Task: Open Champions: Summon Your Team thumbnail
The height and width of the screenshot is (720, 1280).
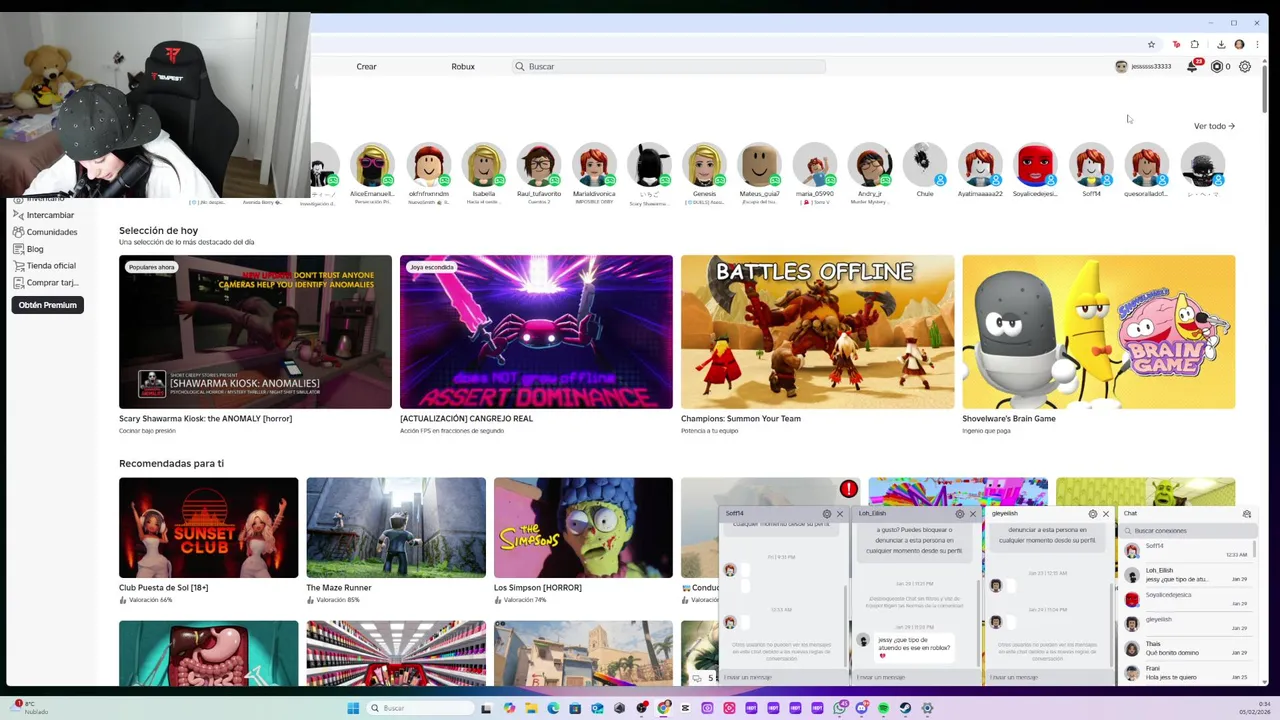Action: click(817, 332)
